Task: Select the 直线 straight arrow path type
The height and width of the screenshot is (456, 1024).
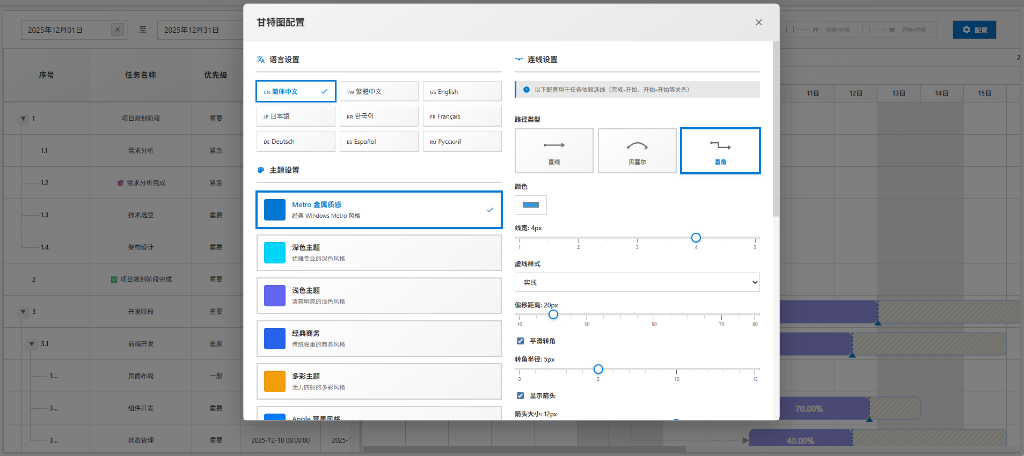Action: tap(554, 150)
